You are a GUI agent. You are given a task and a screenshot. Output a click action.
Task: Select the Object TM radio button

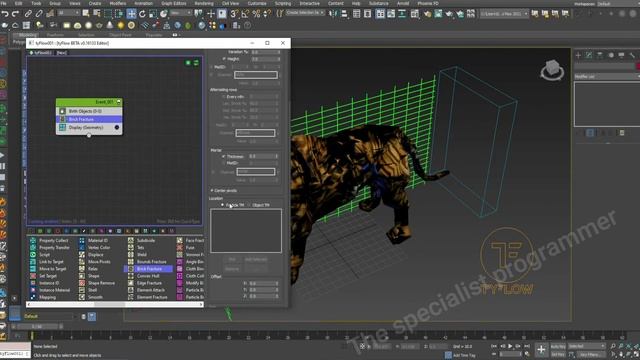[x=249, y=205]
